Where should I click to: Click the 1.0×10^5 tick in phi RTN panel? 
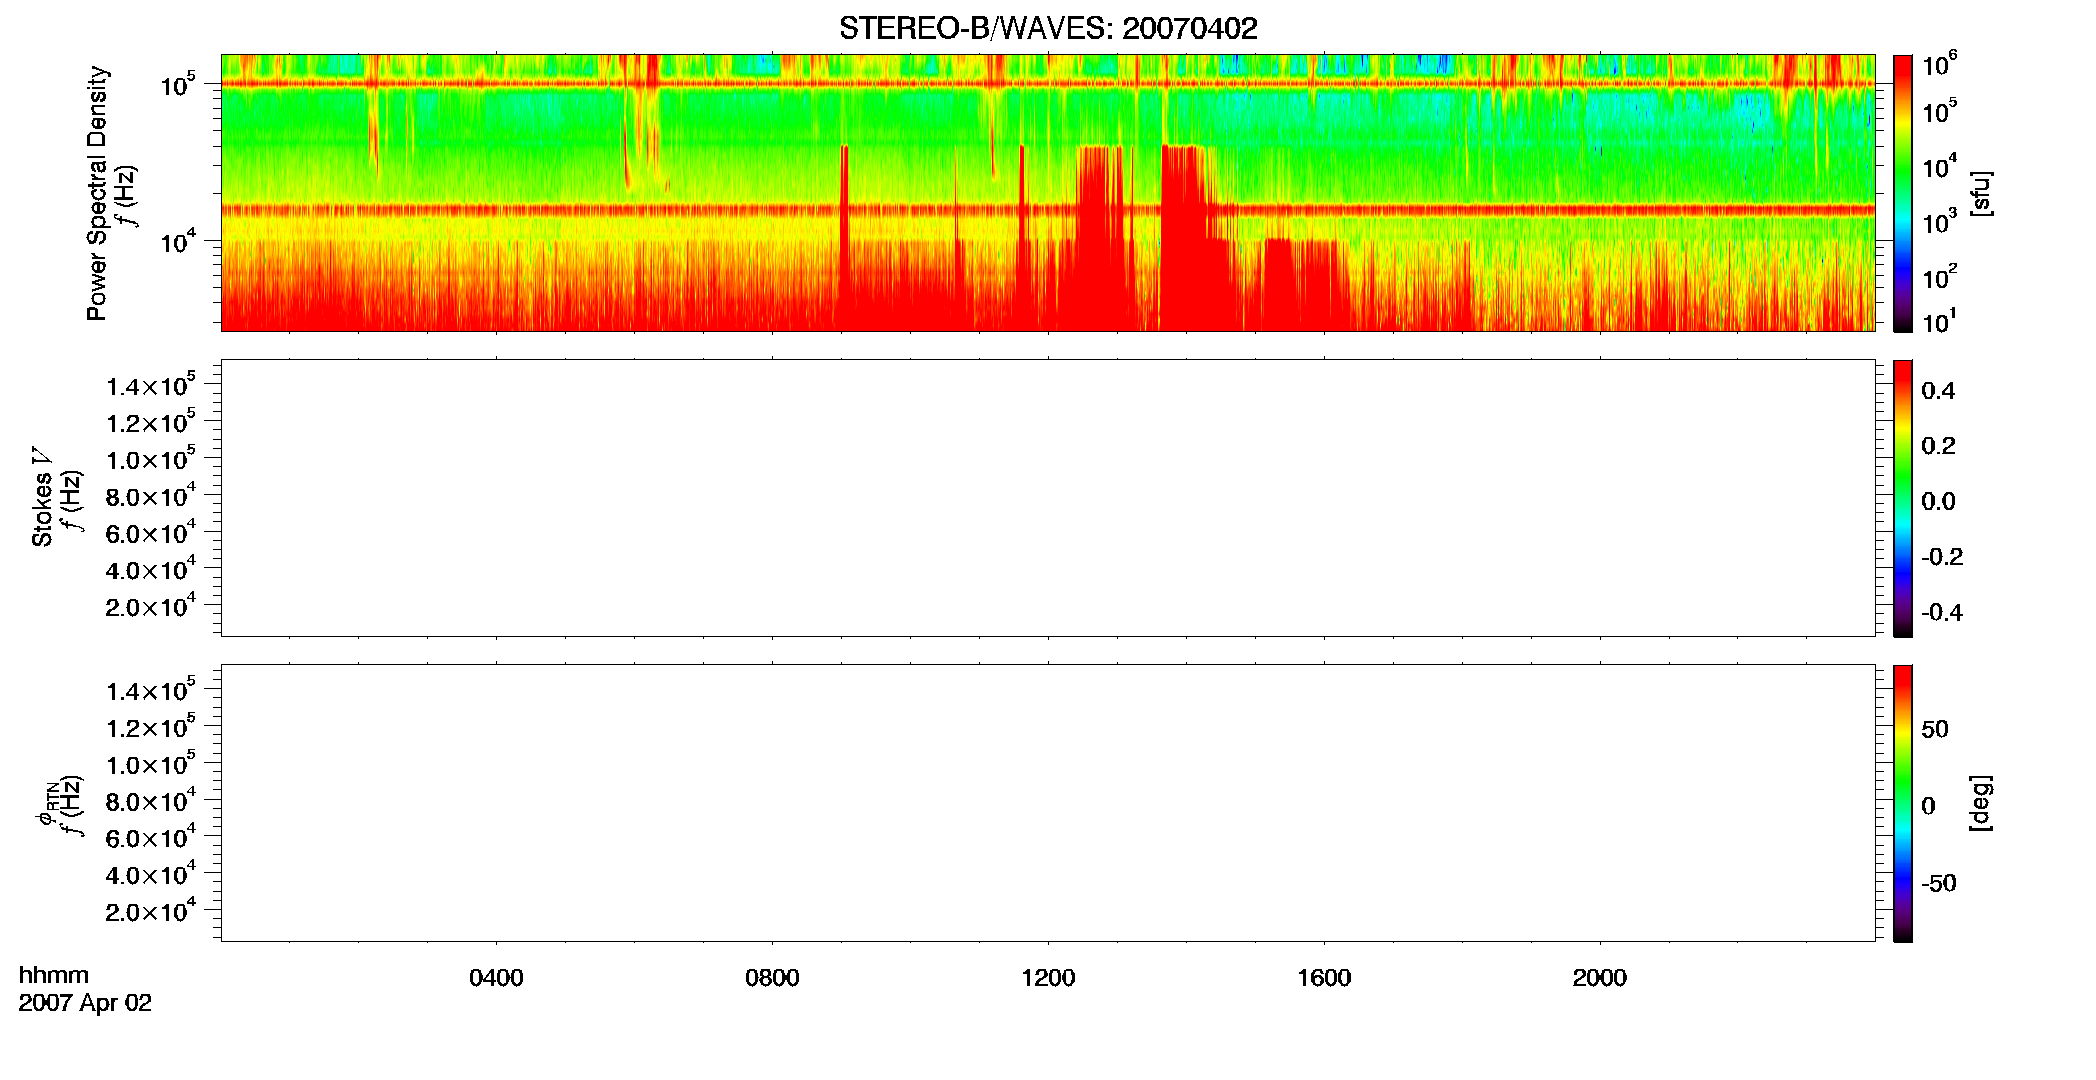tap(151, 763)
